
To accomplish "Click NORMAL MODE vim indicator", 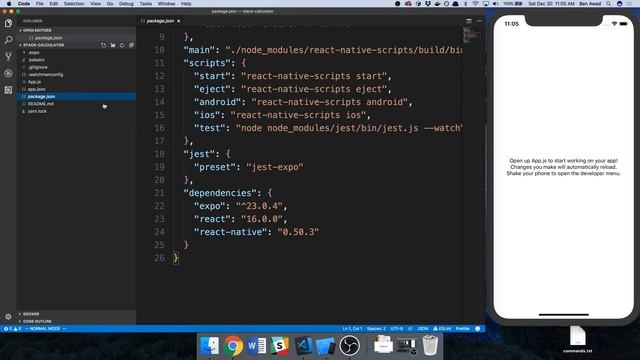I will click(x=45, y=329).
